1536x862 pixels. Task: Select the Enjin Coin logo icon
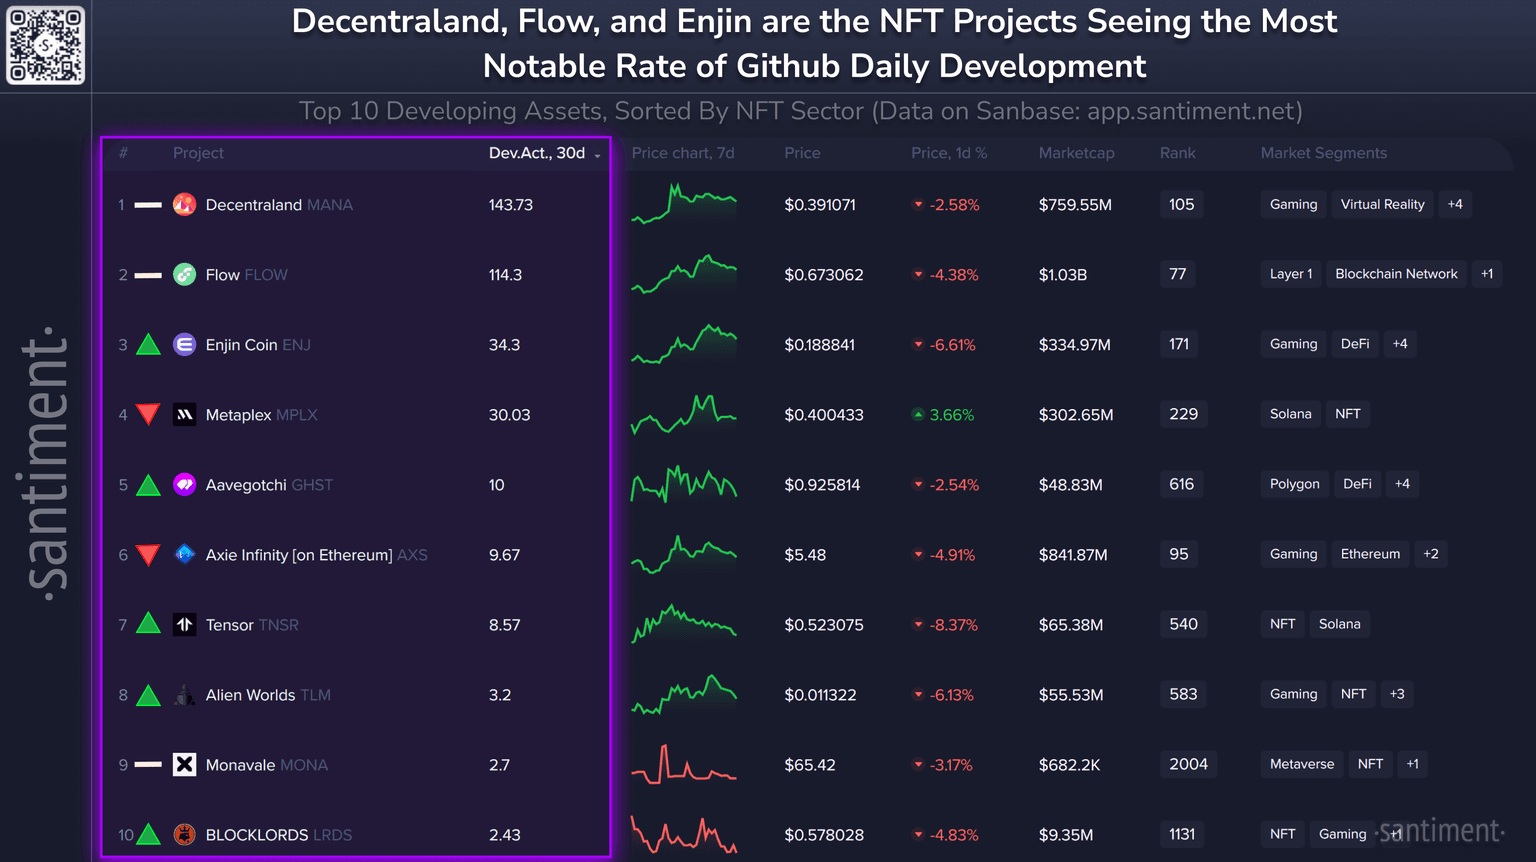tap(184, 345)
